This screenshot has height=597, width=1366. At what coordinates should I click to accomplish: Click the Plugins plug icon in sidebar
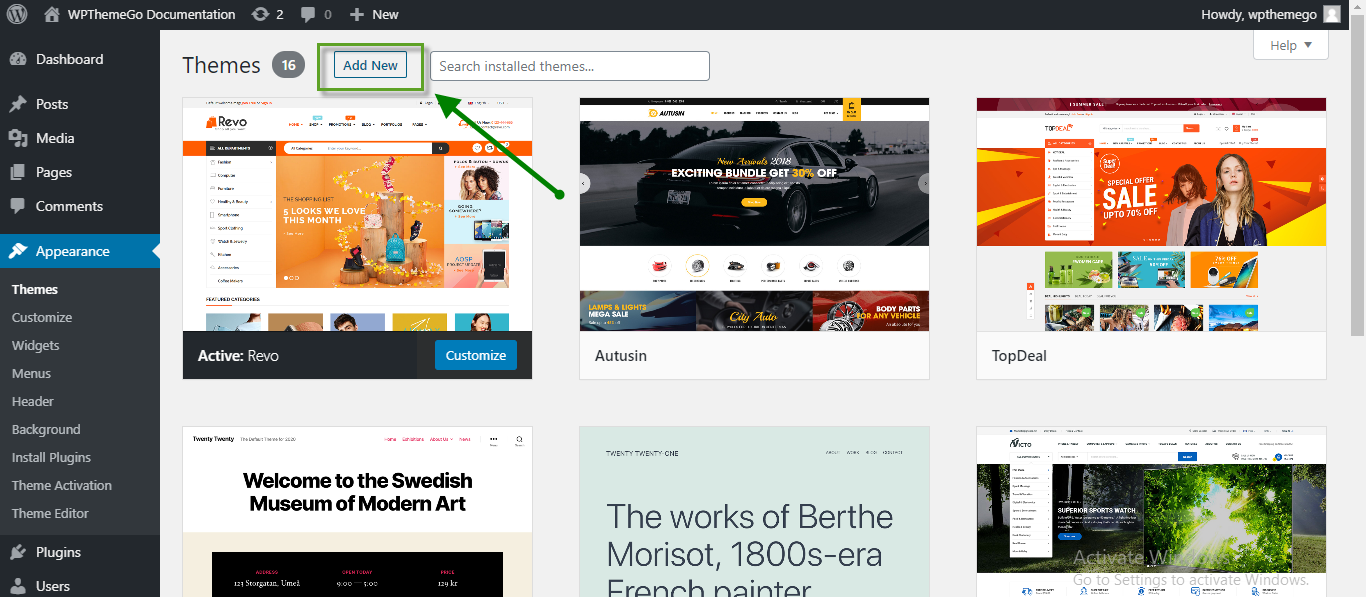(x=18, y=552)
